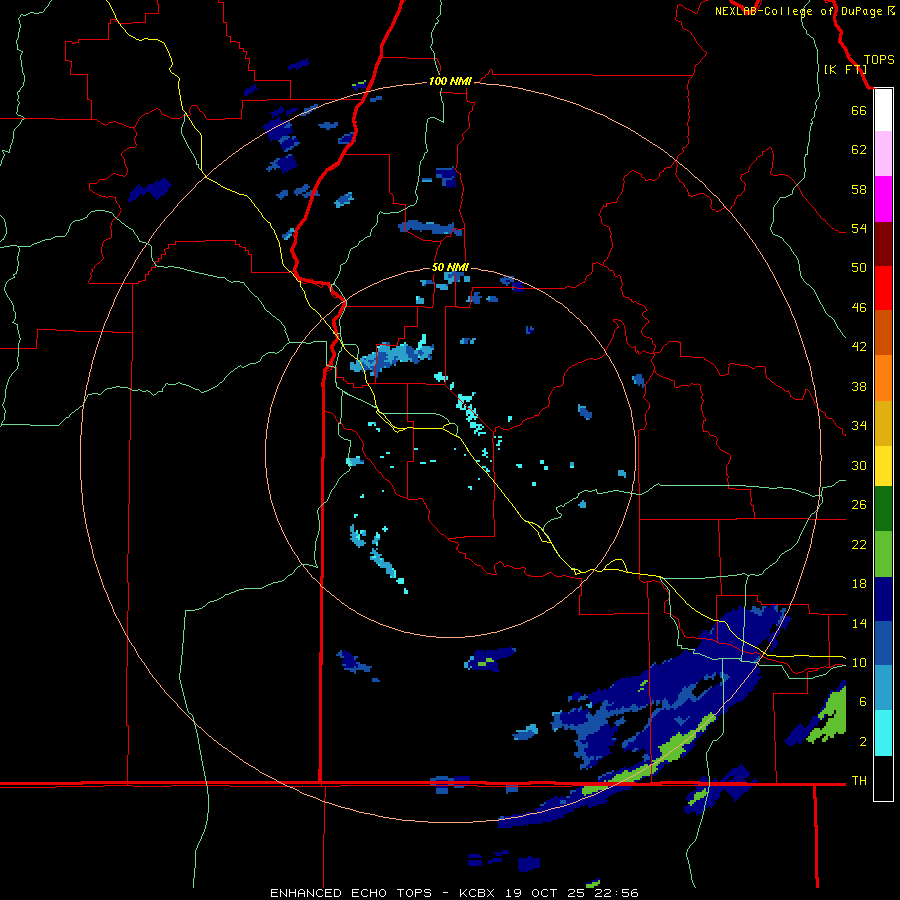The image size is (900, 900).
Task: Click the TH threshold label on legend
Action: pyautogui.click(x=859, y=781)
